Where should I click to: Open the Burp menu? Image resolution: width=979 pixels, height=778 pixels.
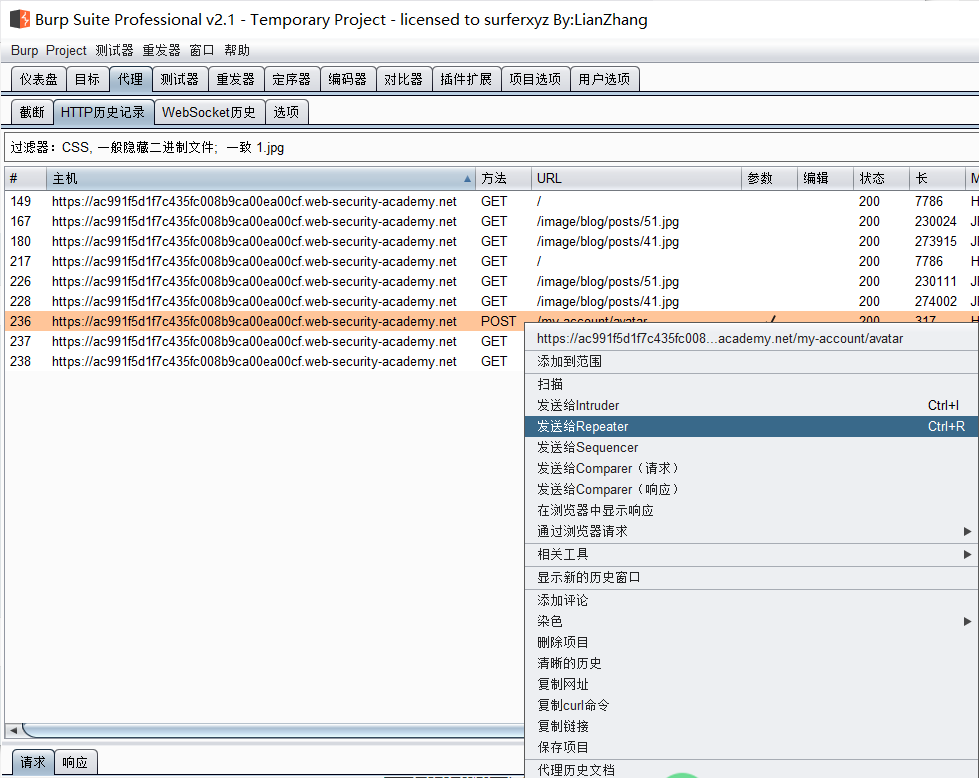click(x=24, y=49)
